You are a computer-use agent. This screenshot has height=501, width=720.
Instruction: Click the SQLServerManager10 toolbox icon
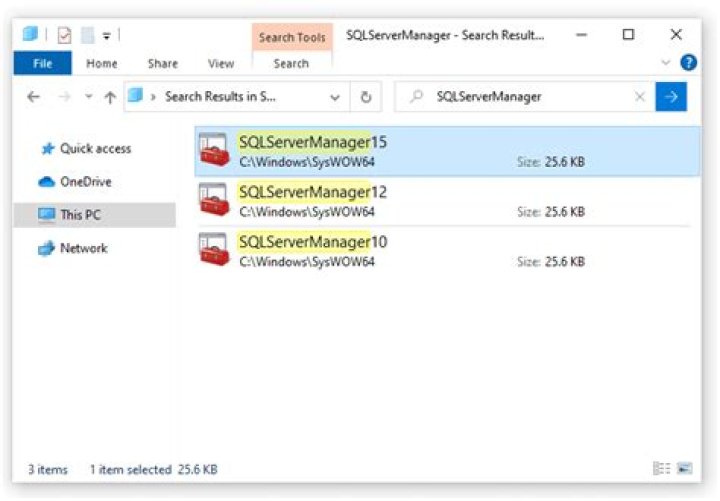click(214, 249)
